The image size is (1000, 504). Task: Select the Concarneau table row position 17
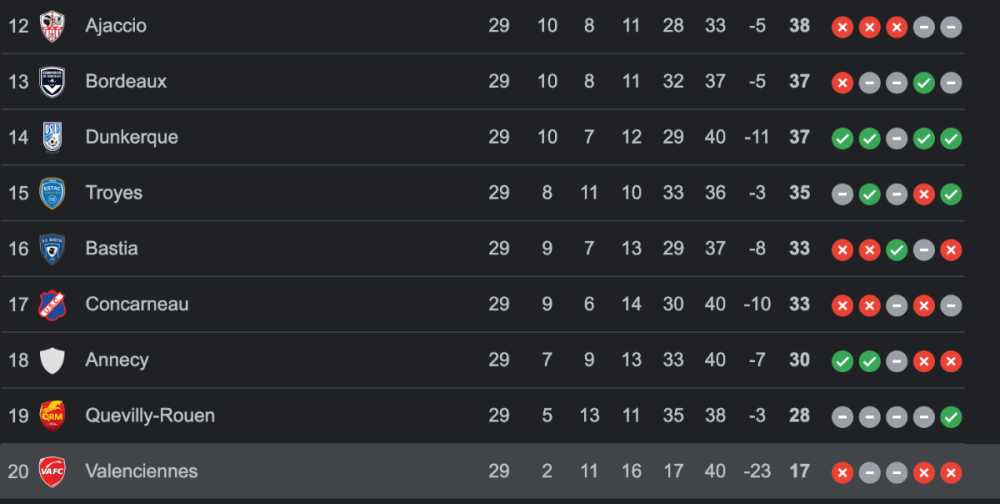pyautogui.click(x=19, y=304)
